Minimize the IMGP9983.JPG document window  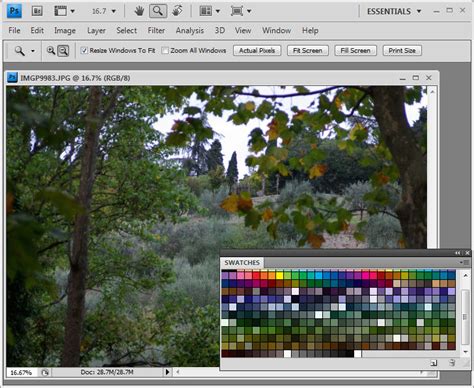403,79
